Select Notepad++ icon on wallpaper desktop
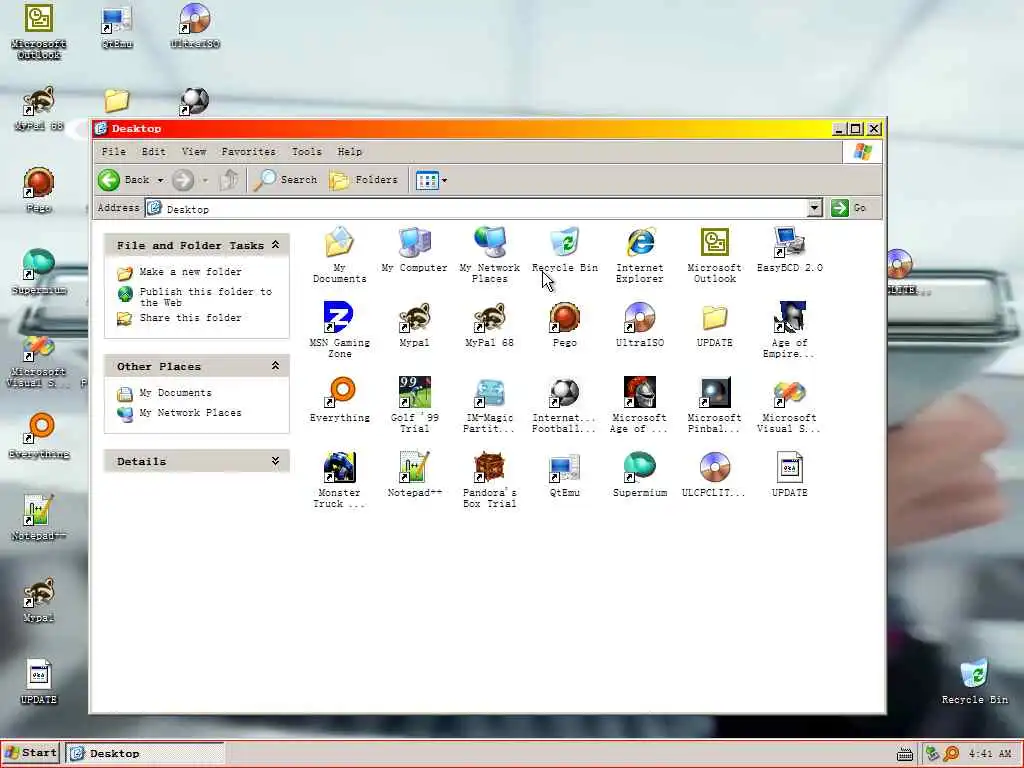This screenshot has height=768, width=1024. (x=39, y=518)
